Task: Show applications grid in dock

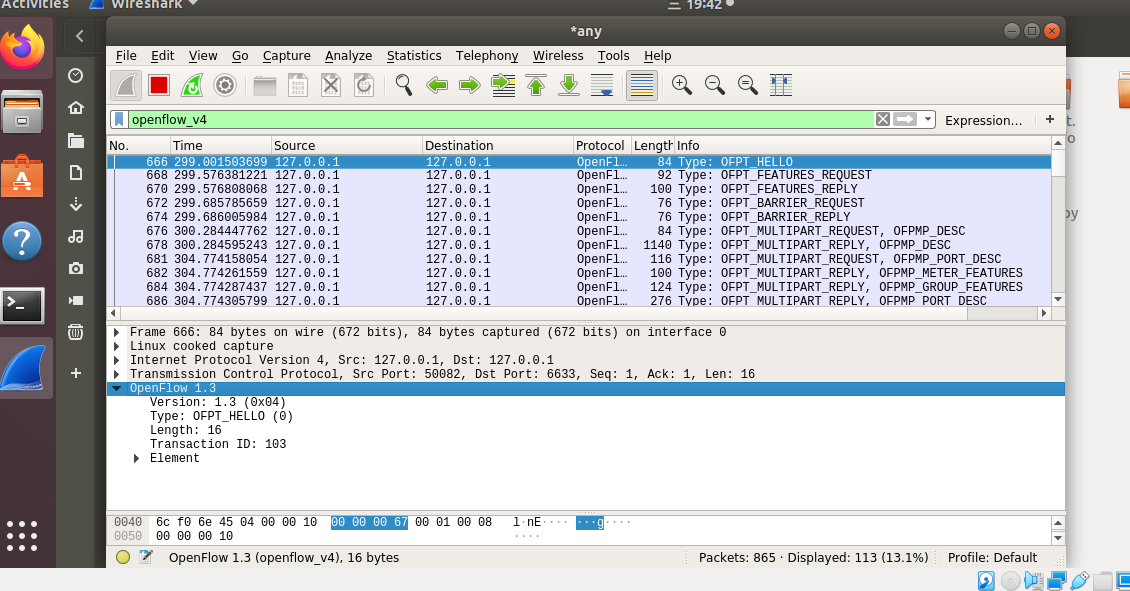Action: point(22,536)
